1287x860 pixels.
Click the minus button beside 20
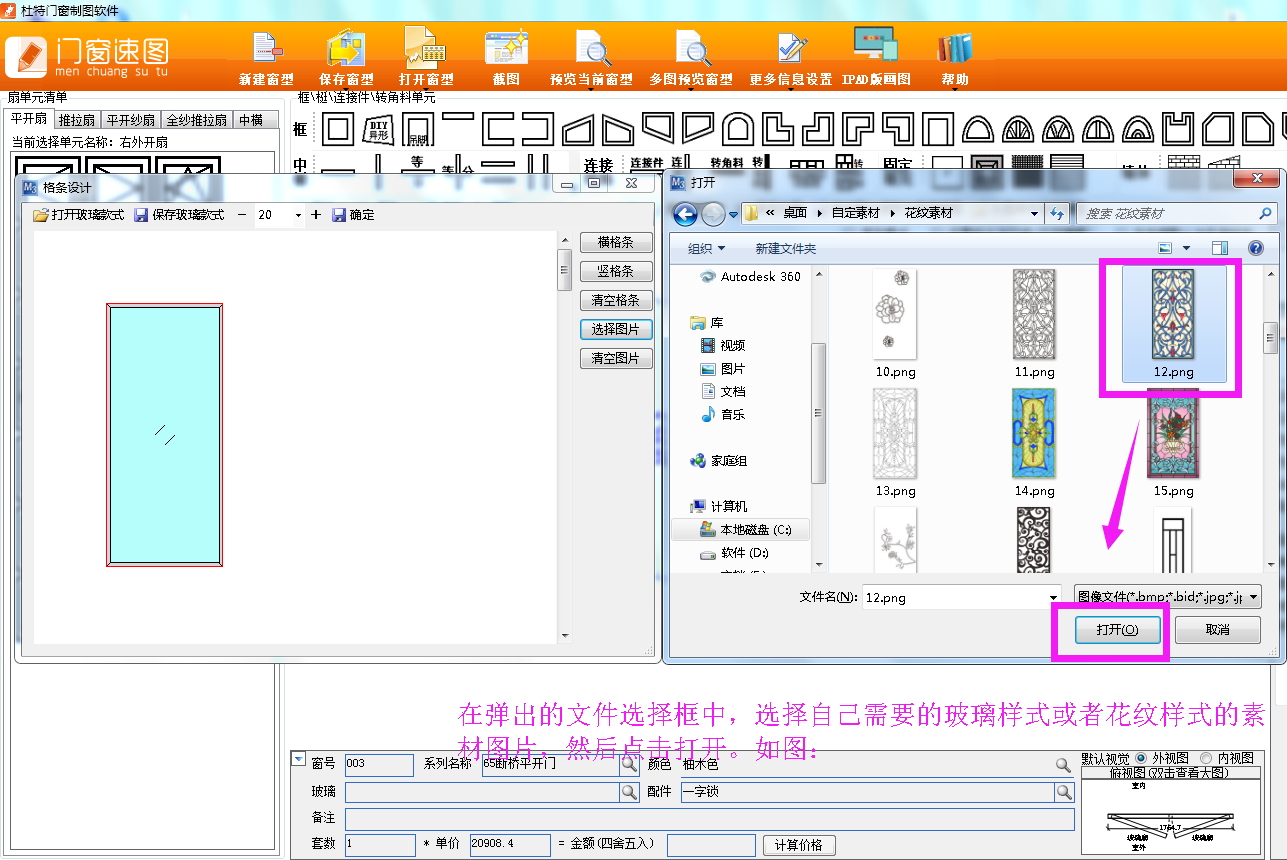[x=242, y=215]
